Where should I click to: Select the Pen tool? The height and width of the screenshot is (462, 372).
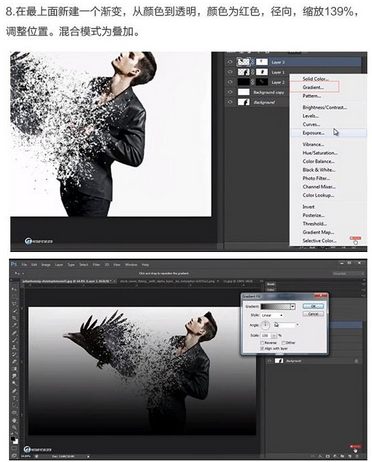coord(14,391)
